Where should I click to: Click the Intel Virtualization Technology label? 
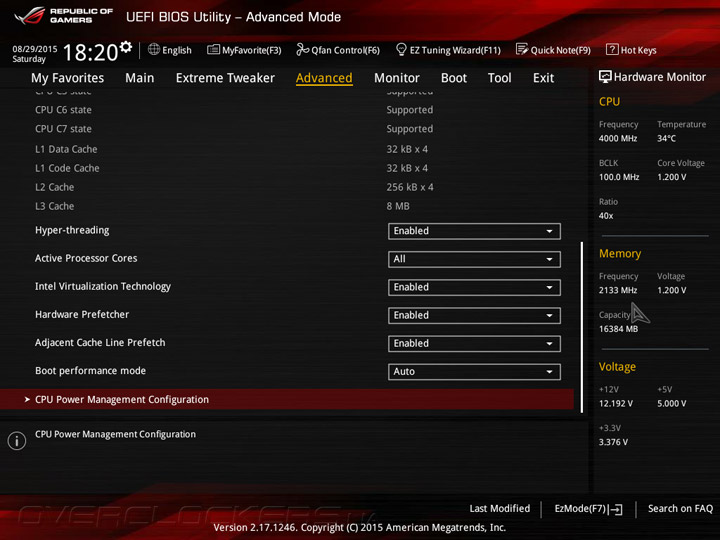coord(103,286)
